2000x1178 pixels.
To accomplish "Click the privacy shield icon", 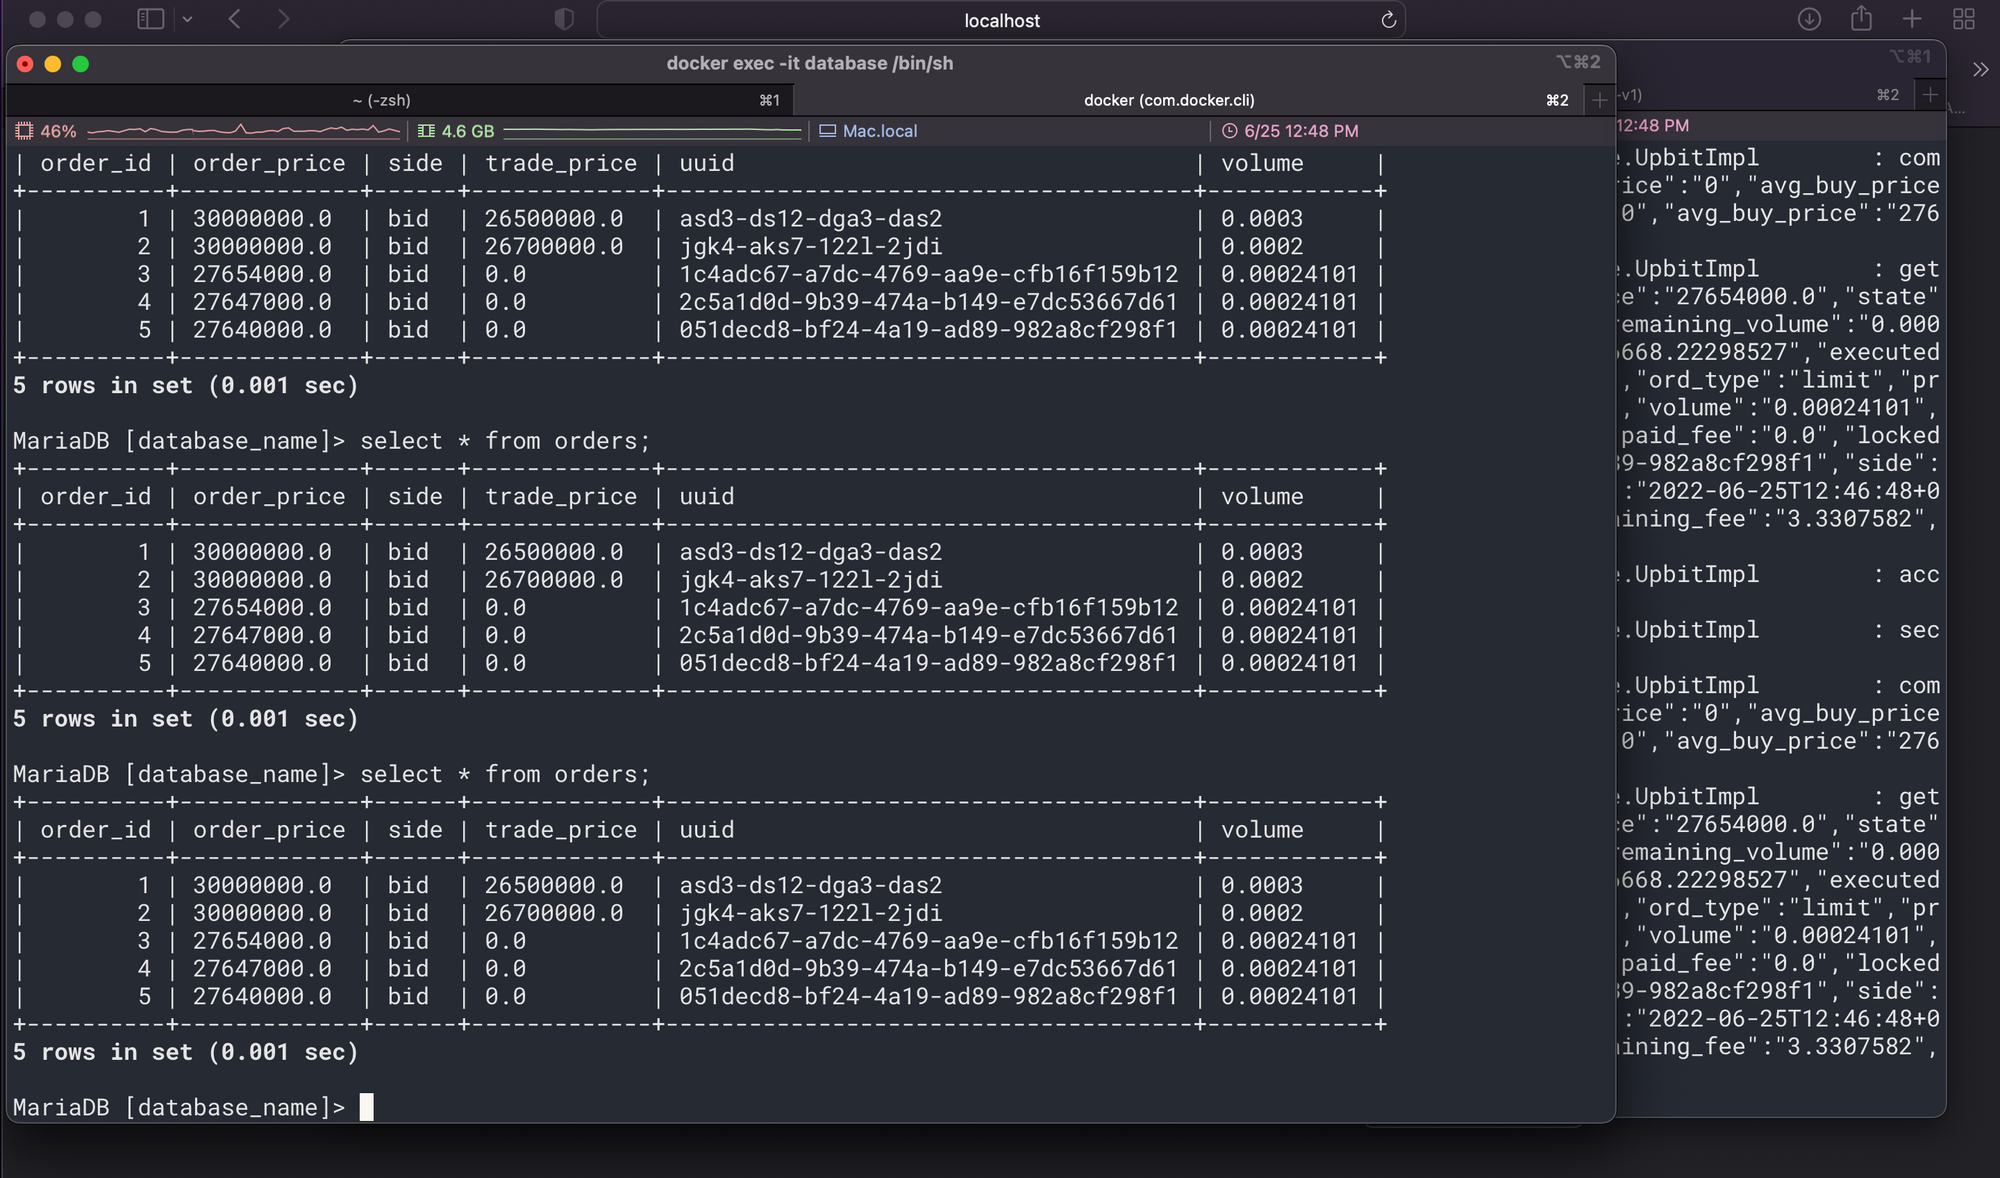I will 564,19.
